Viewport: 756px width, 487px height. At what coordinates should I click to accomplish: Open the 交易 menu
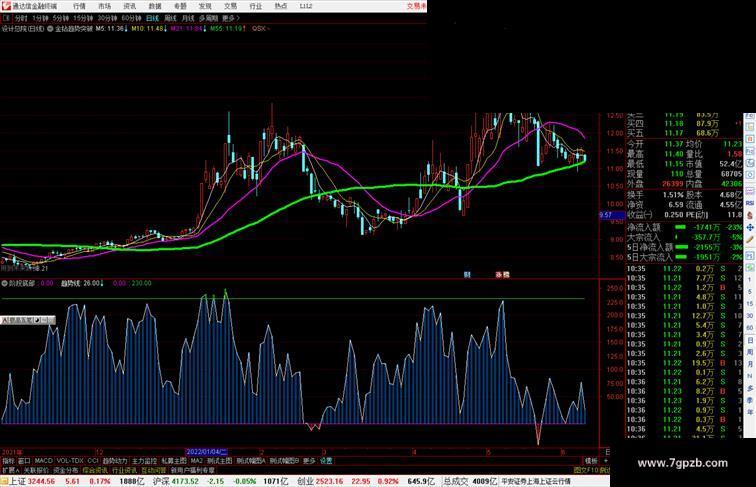tap(230, 6)
